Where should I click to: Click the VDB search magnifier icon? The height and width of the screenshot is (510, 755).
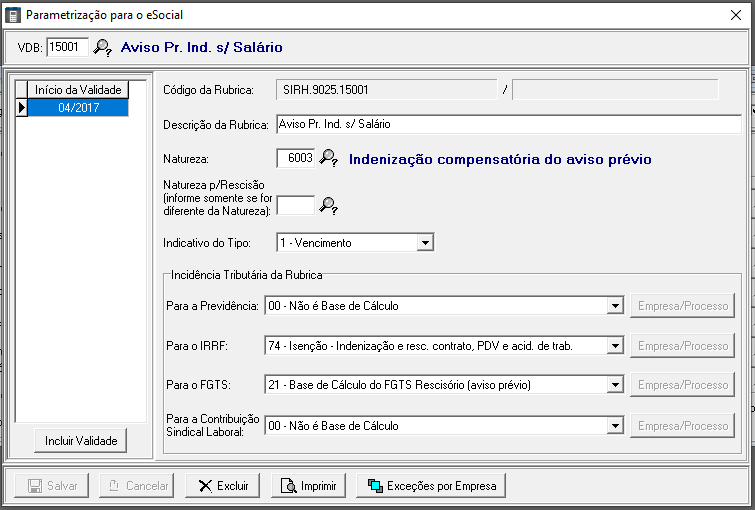(103, 47)
